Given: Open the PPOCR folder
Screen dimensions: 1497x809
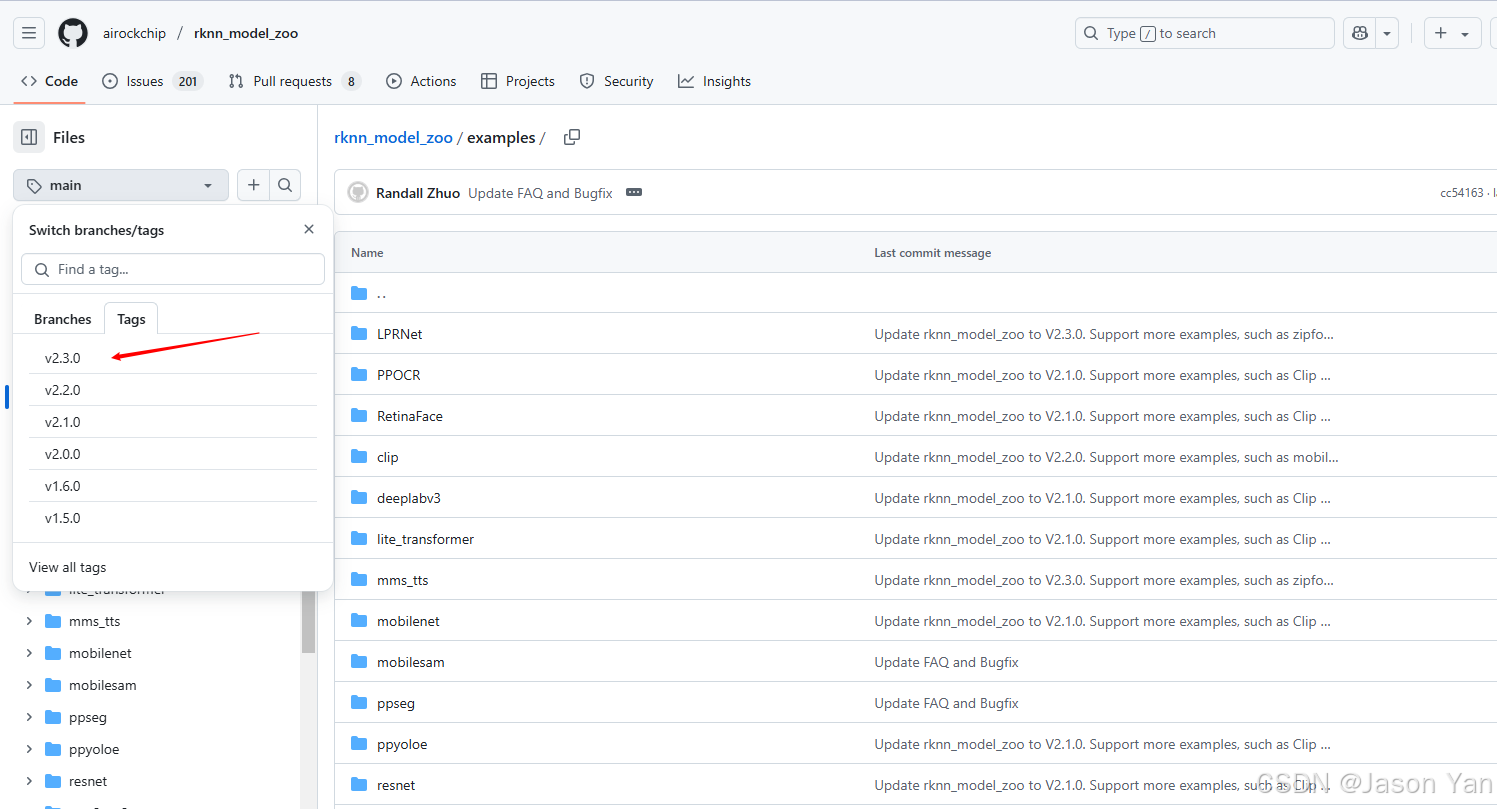Looking at the screenshot, I should click(399, 375).
